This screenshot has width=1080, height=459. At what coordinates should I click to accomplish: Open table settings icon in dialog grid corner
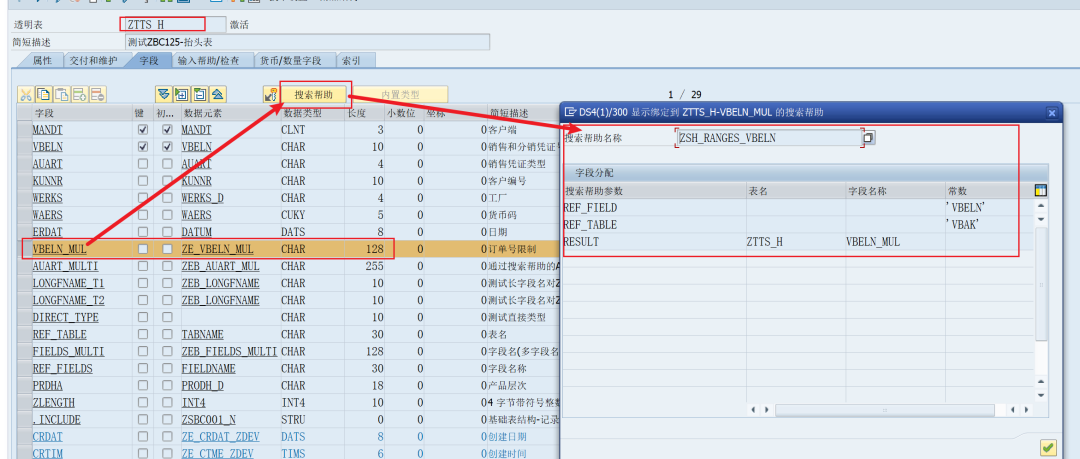click(x=1041, y=191)
